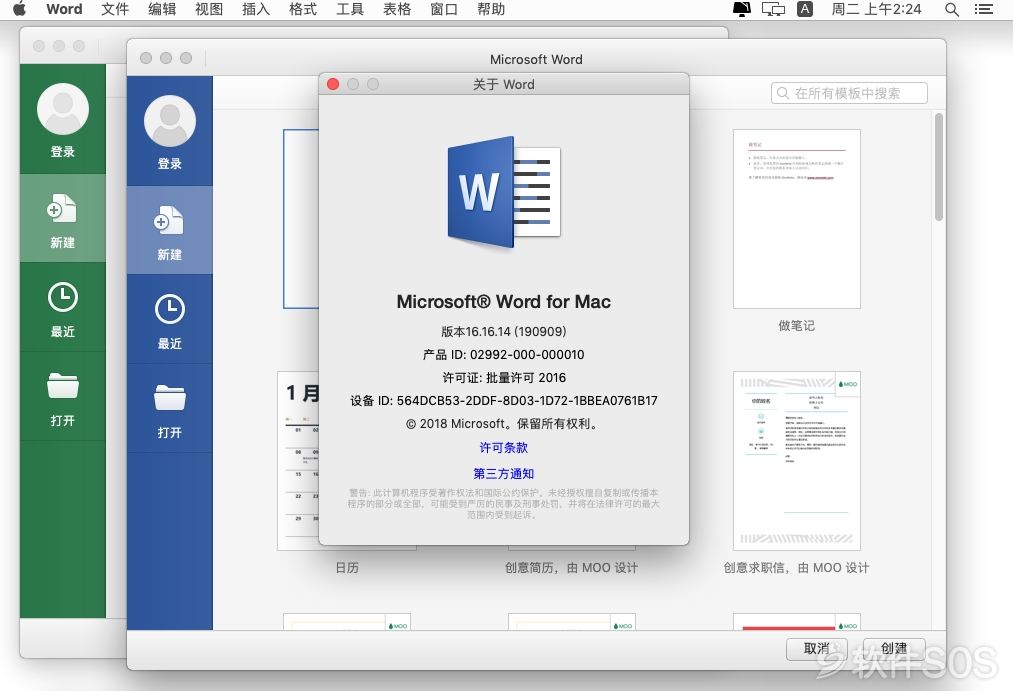1013x691 pixels.
Task: Click the 设备 ID text line
Action: click(x=504, y=400)
